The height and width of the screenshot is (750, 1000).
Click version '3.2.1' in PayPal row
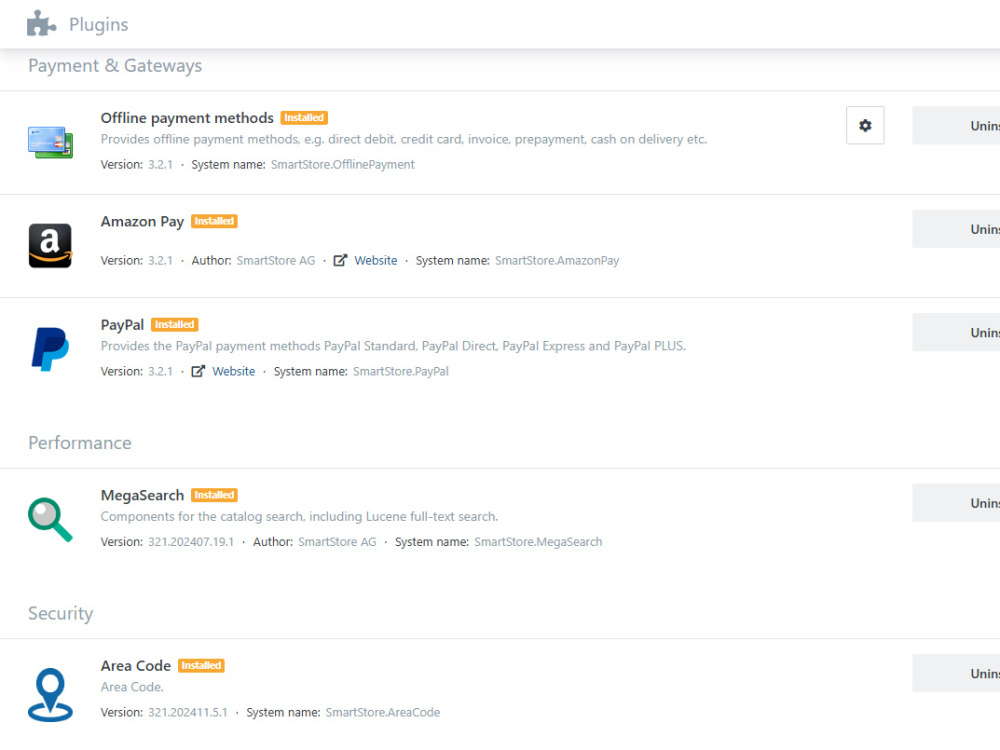tap(160, 371)
